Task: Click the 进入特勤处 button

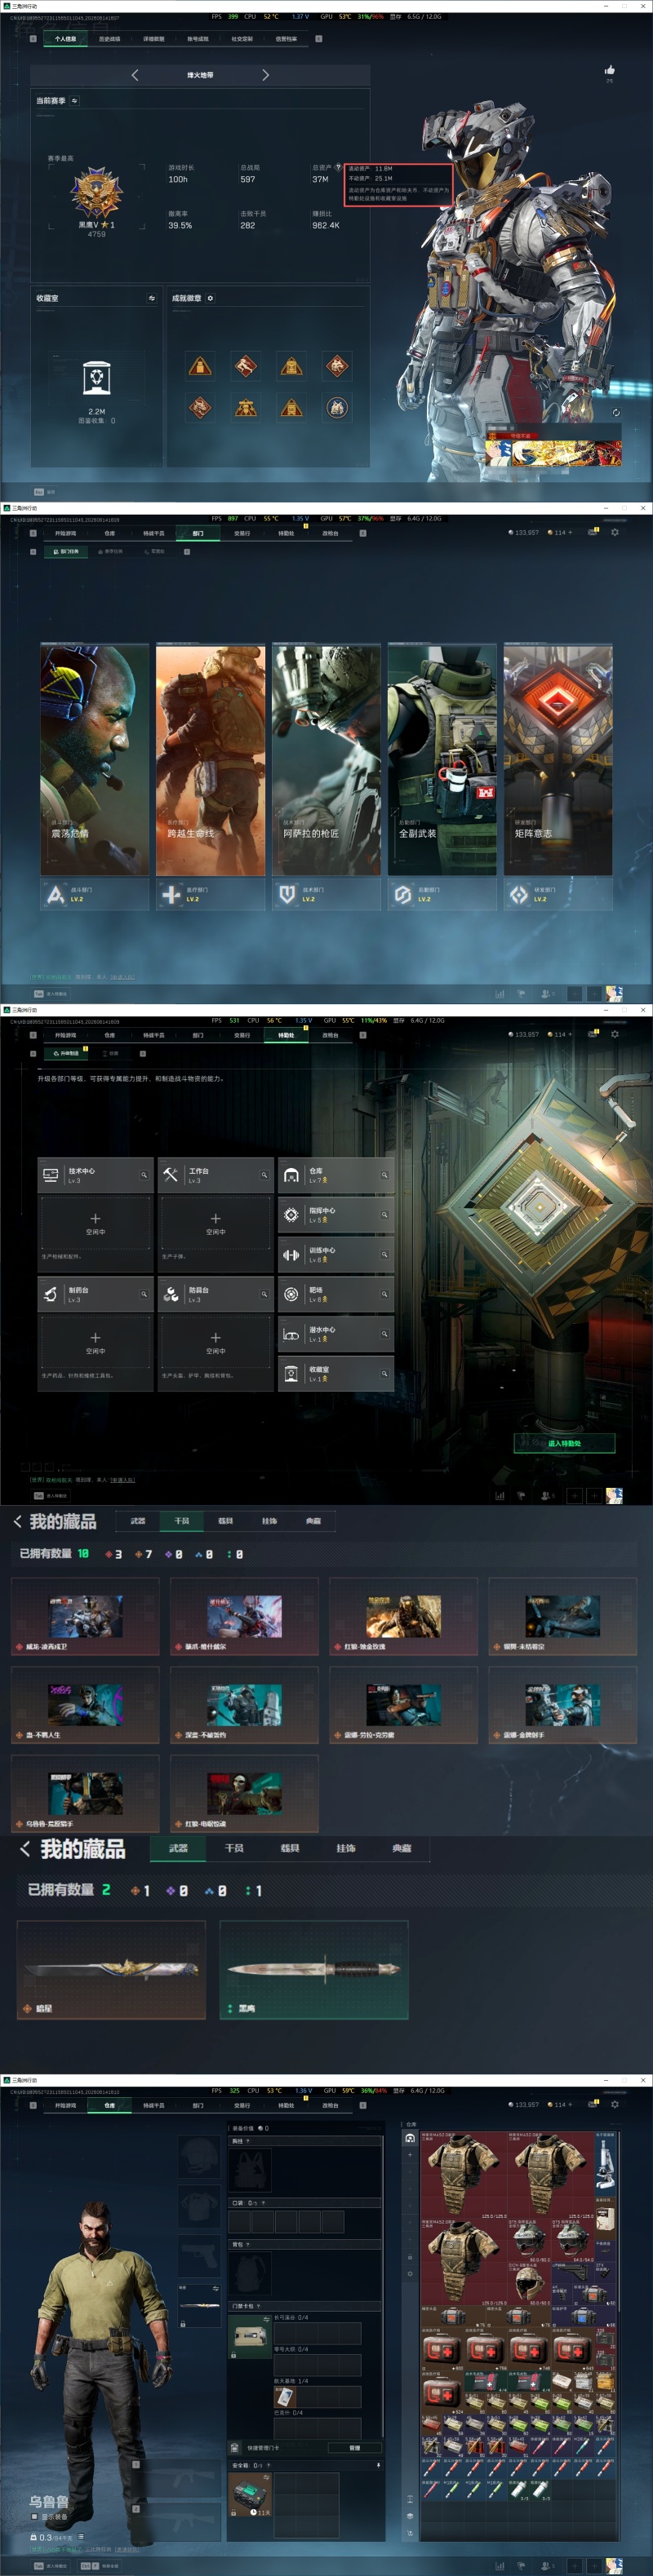Action: [x=564, y=1443]
